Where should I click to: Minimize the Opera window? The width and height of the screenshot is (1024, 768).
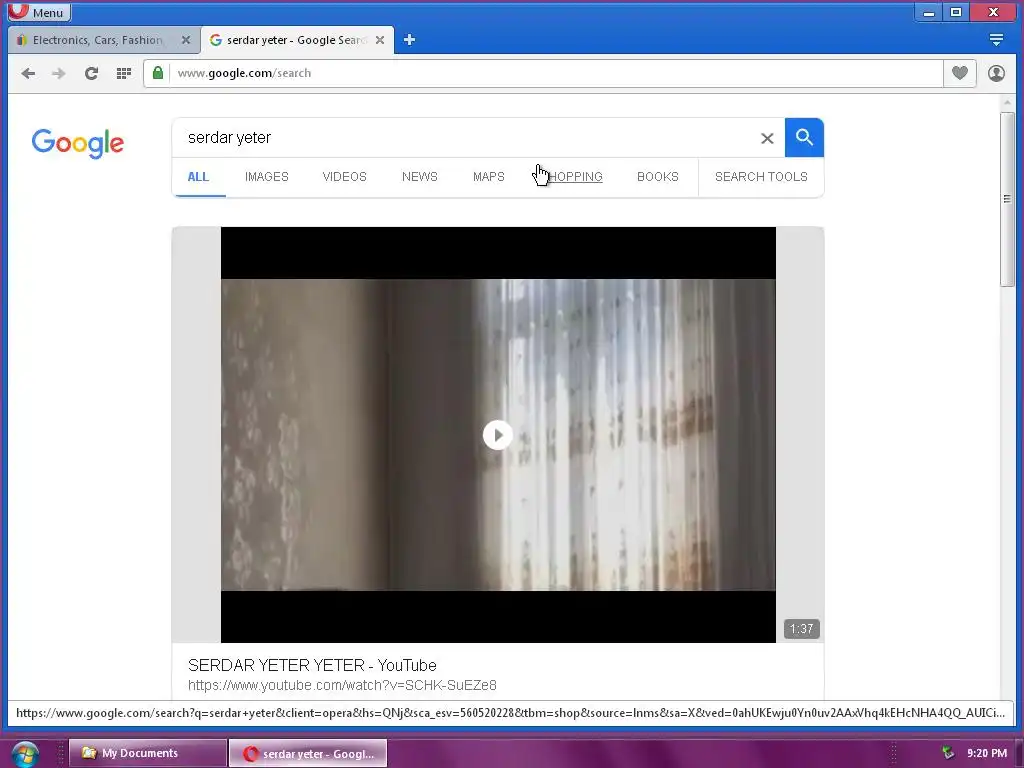coord(928,12)
